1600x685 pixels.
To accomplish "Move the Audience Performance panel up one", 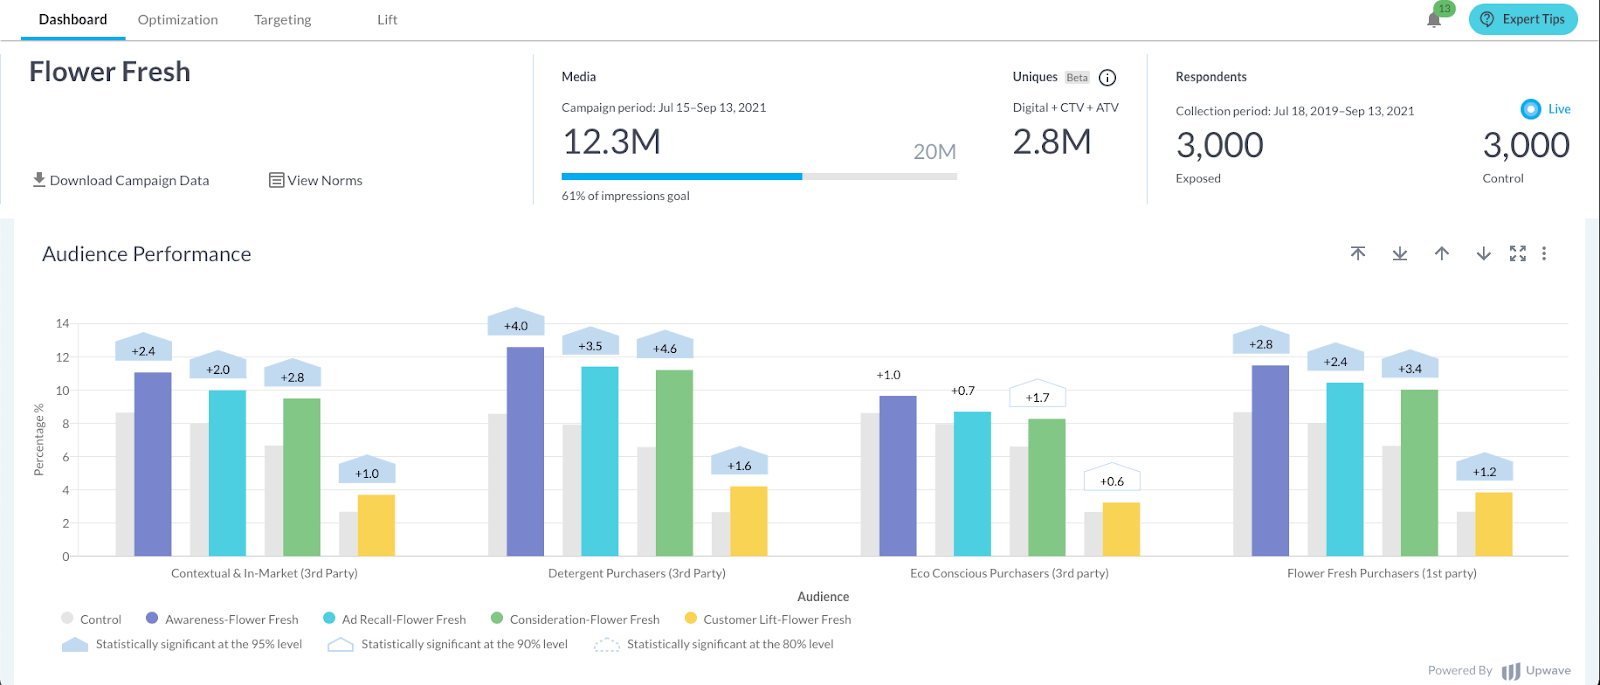I will coord(1442,254).
